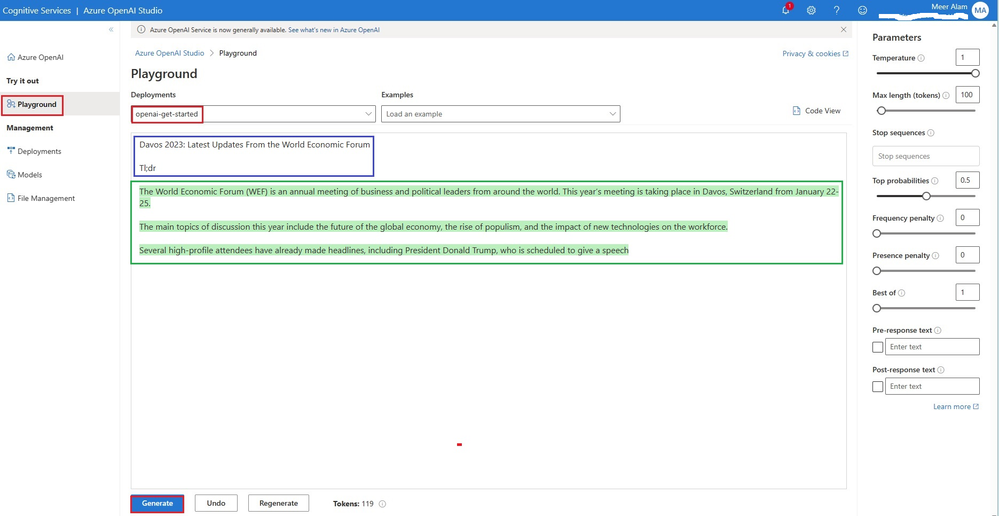The image size is (999, 516).
Task: Click the Parameters heading
Action: (x=896, y=38)
